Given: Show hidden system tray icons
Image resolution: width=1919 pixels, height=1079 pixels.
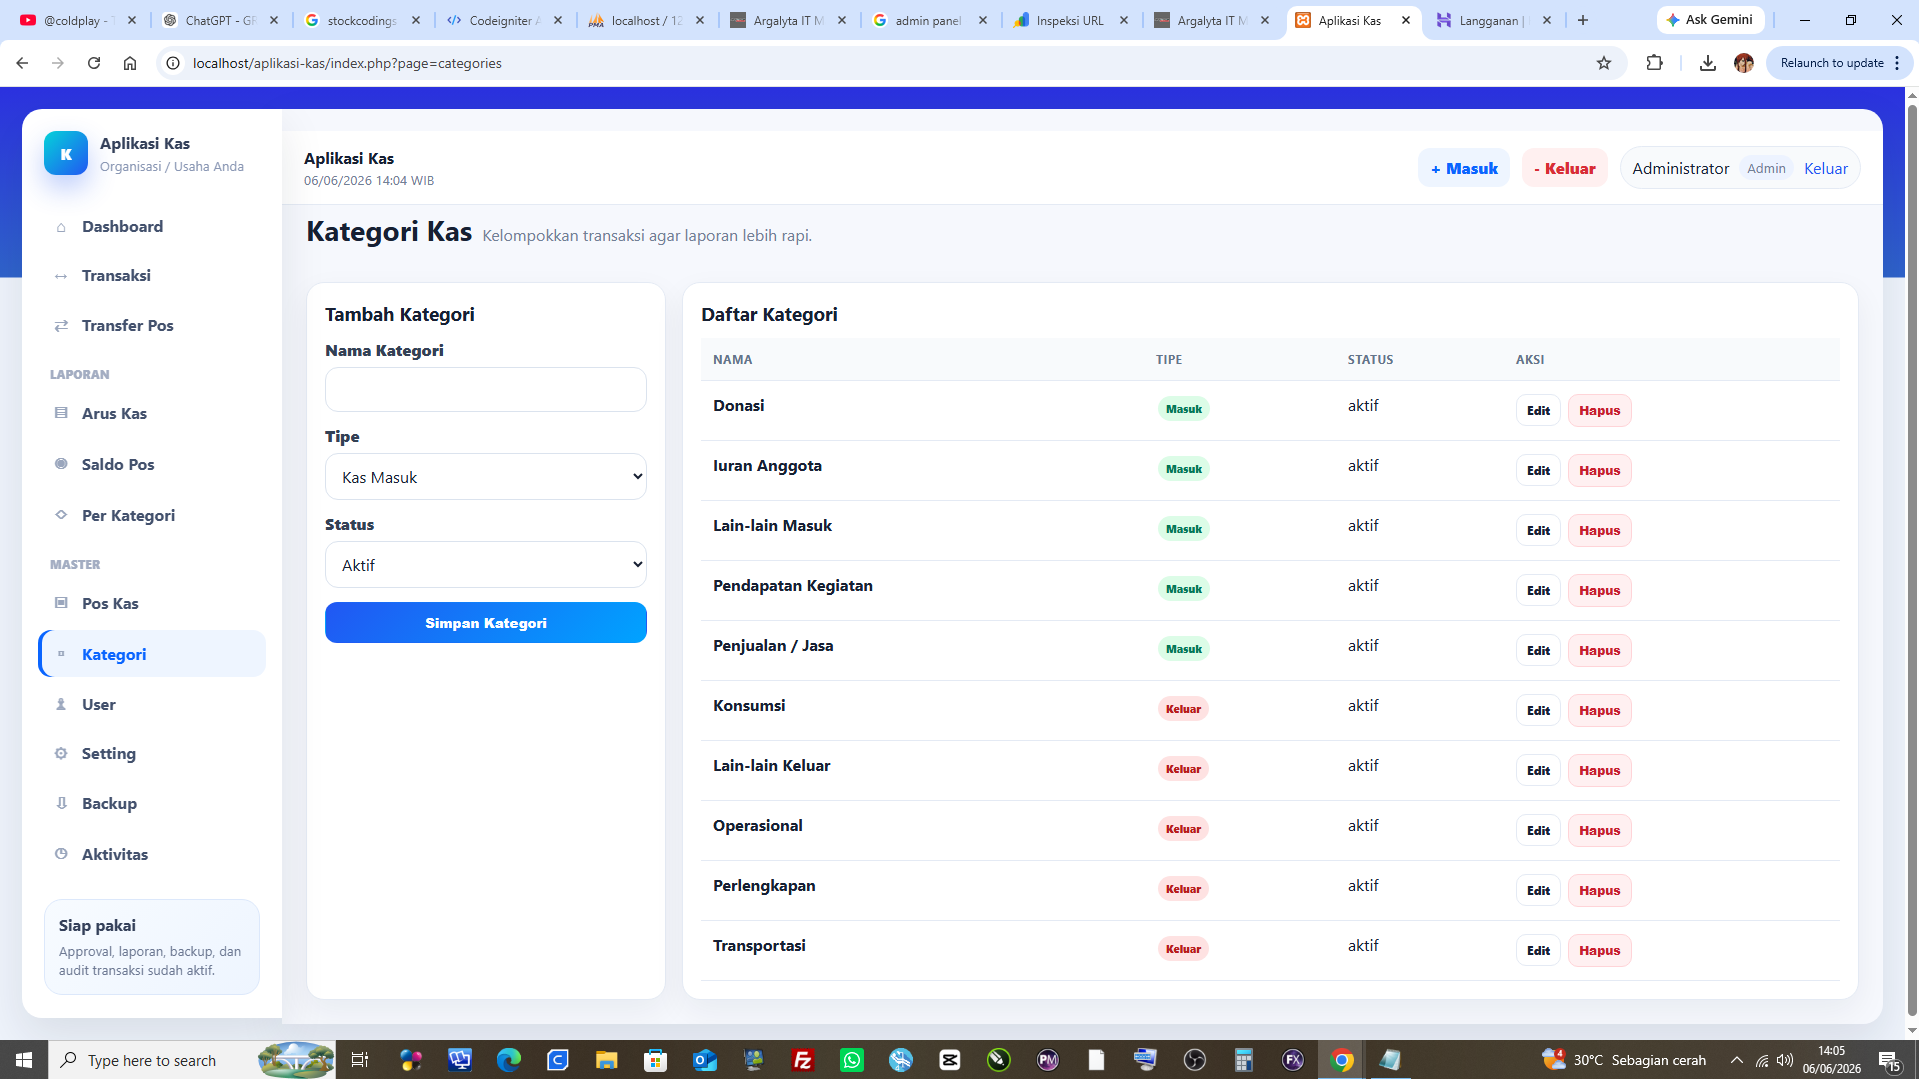Looking at the screenshot, I should tap(1737, 1060).
